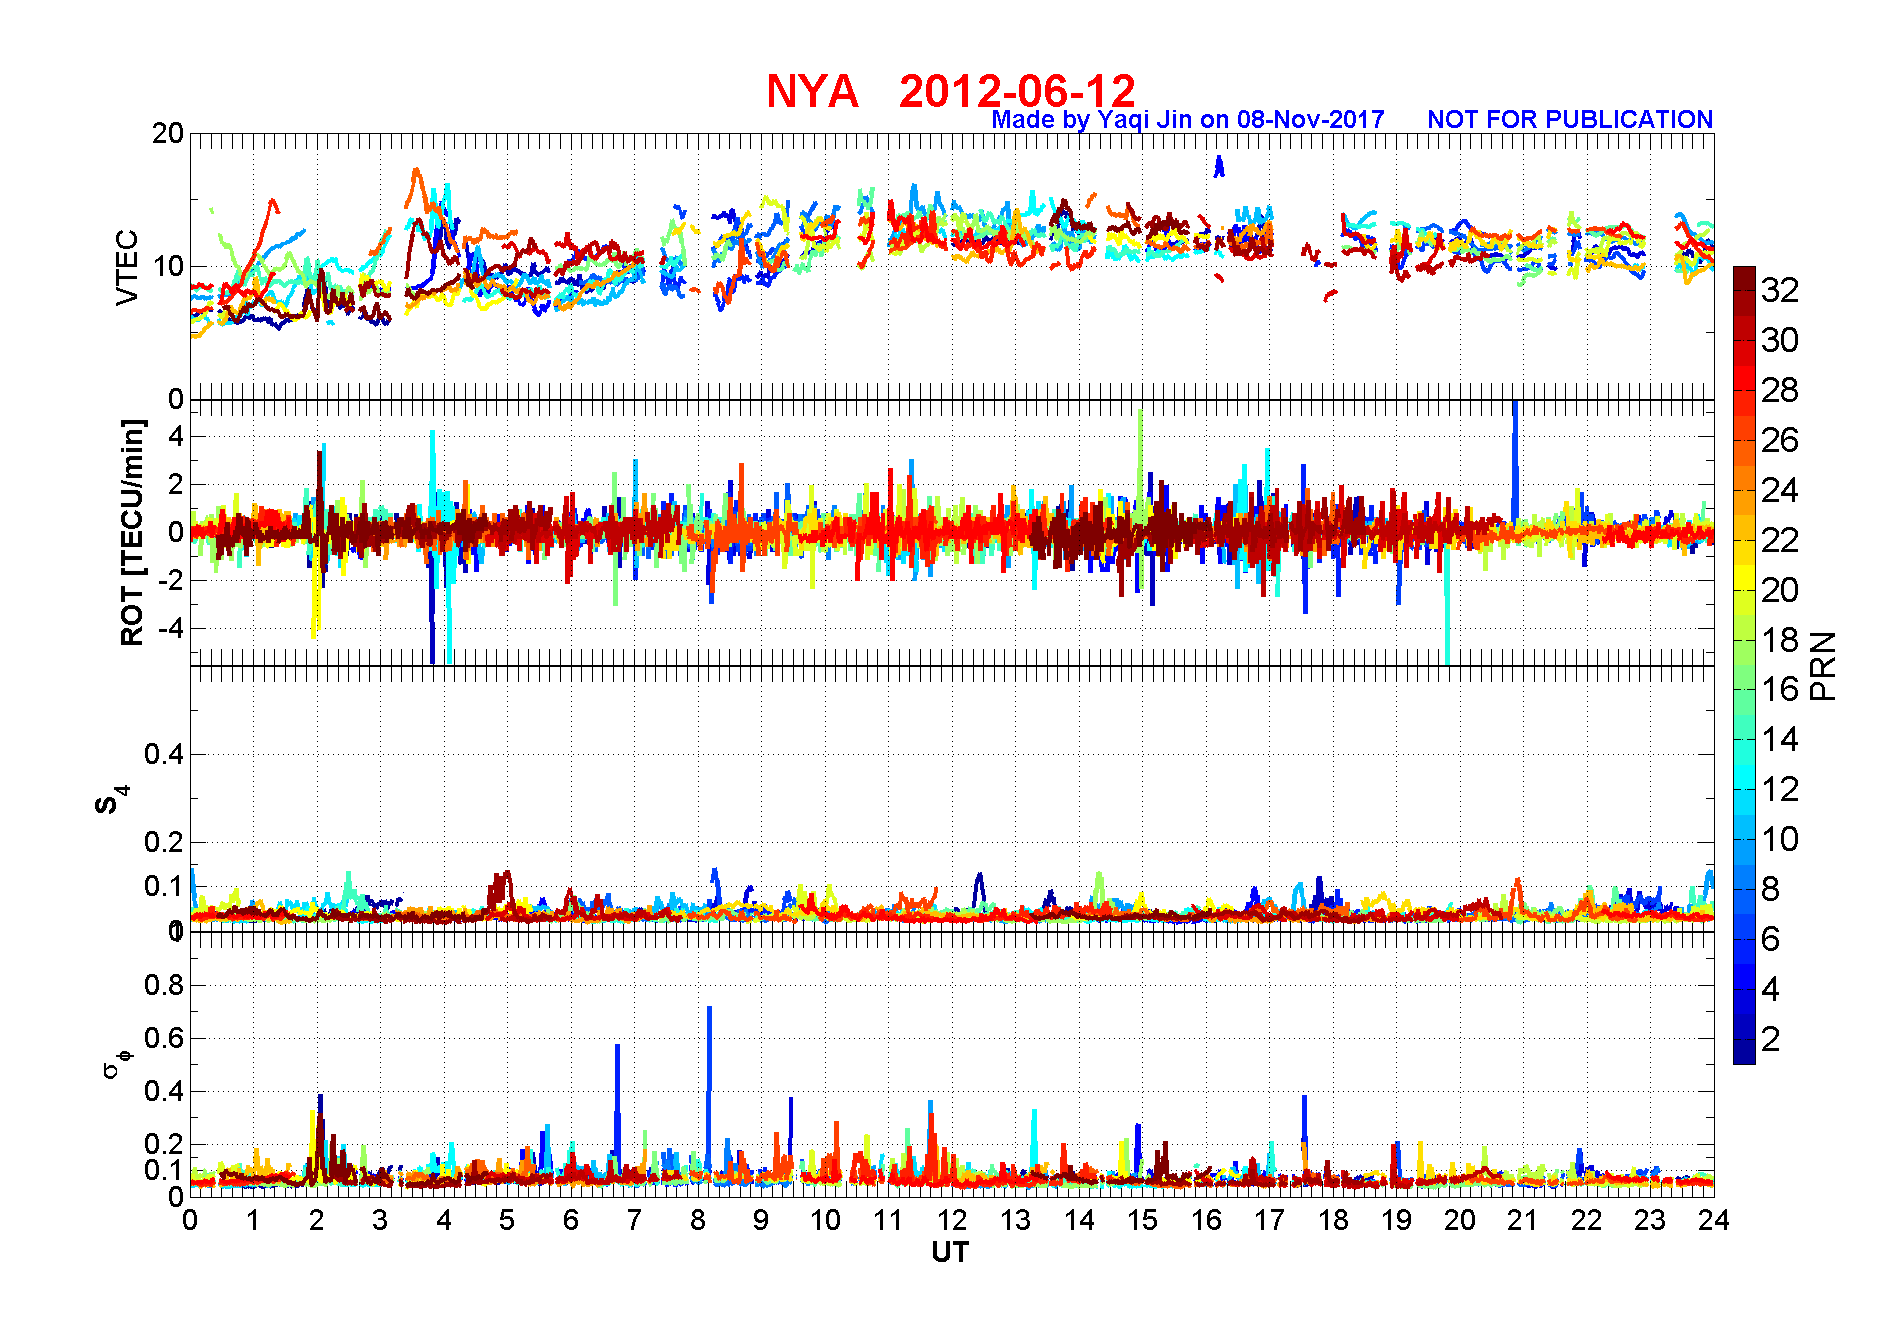Screen dimensions: 1904x1330
Task: Click the x-axis tick label '24'
Action: [x=1714, y=1220]
